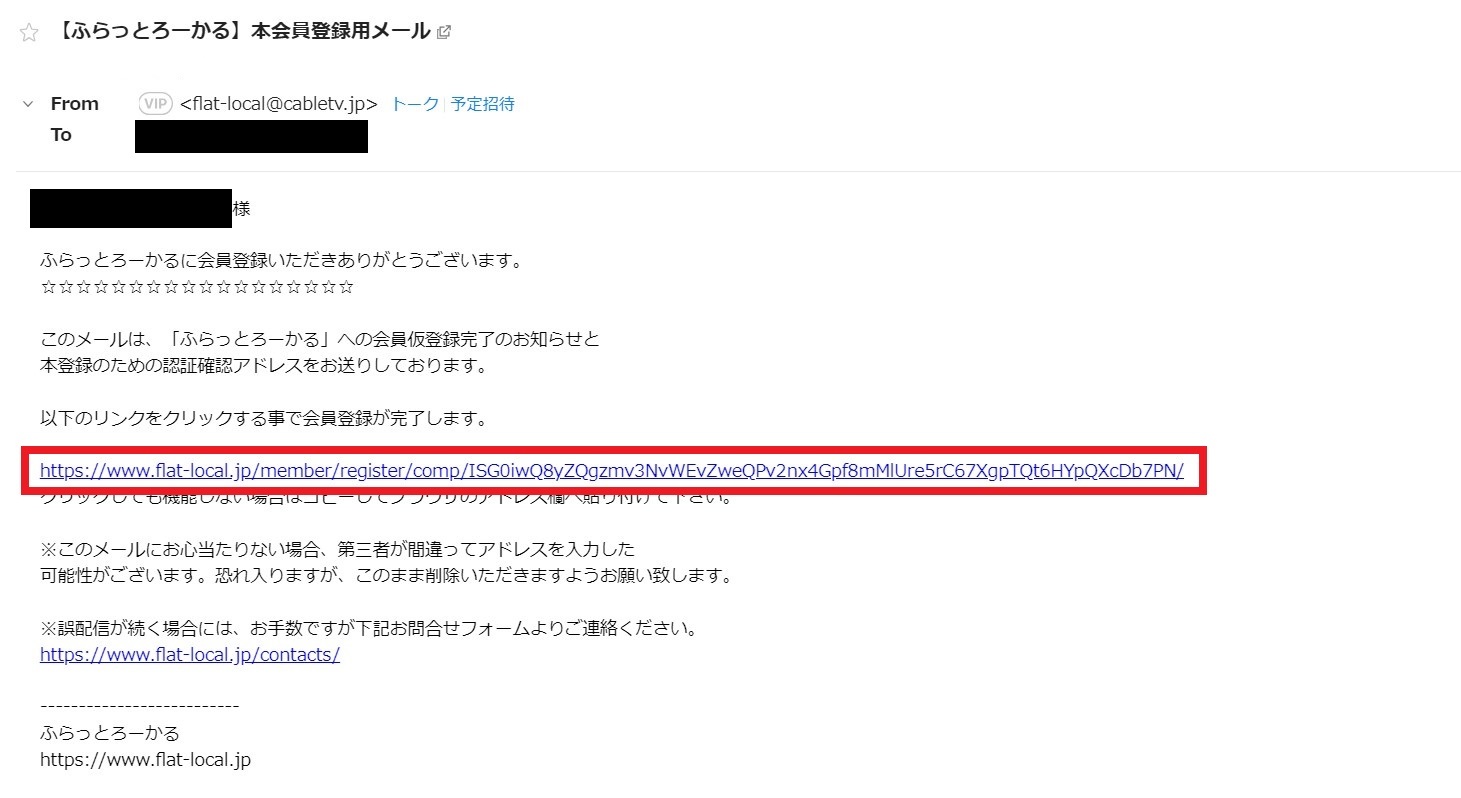Screen dimensions: 1461x798
Task: Click the ※誤配信が続く場合 notice line
Action: tap(368, 629)
